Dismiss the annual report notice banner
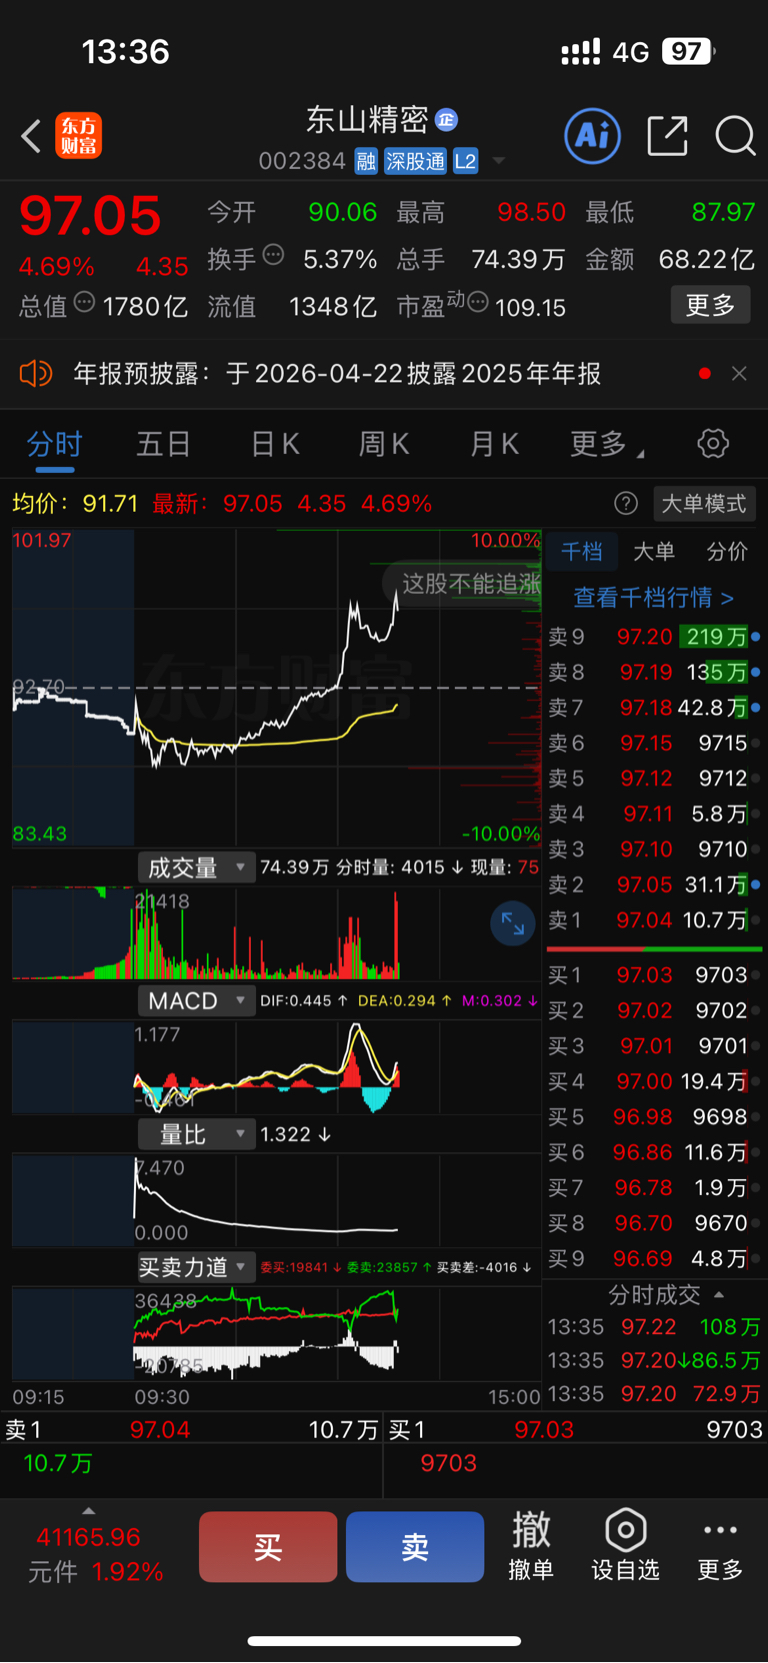 (x=739, y=373)
